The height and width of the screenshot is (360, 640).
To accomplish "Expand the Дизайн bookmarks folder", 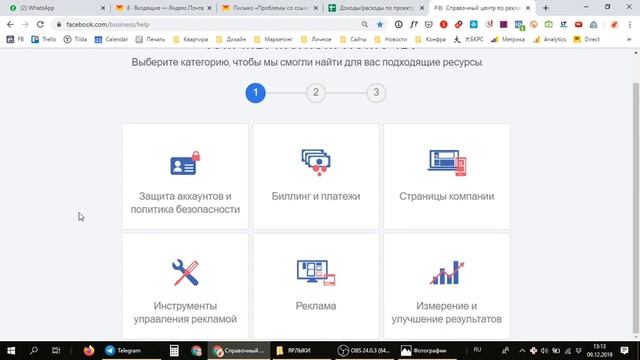I will coord(231,40).
